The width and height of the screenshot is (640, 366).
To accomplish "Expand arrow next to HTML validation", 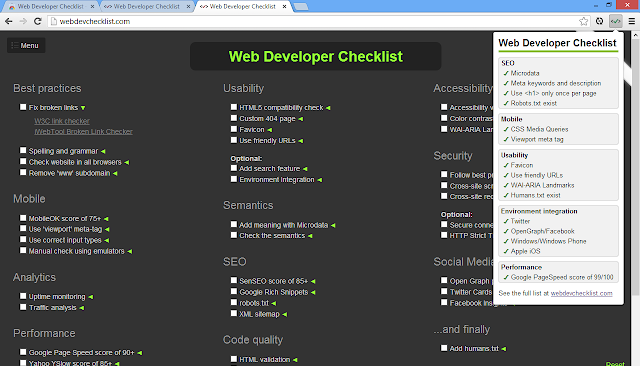I will coord(295,360).
